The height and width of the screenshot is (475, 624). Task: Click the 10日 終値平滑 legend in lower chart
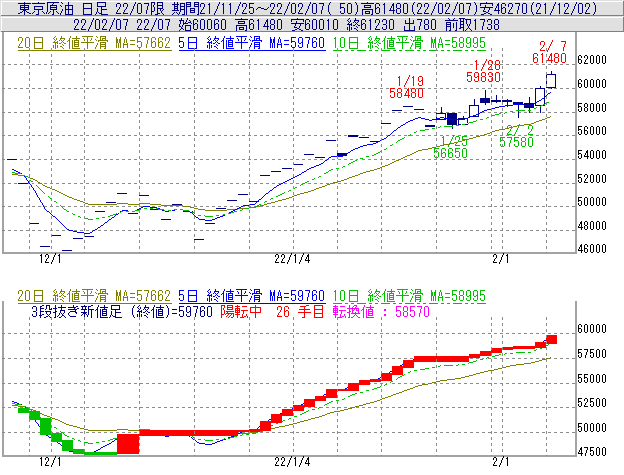(x=409, y=296)
